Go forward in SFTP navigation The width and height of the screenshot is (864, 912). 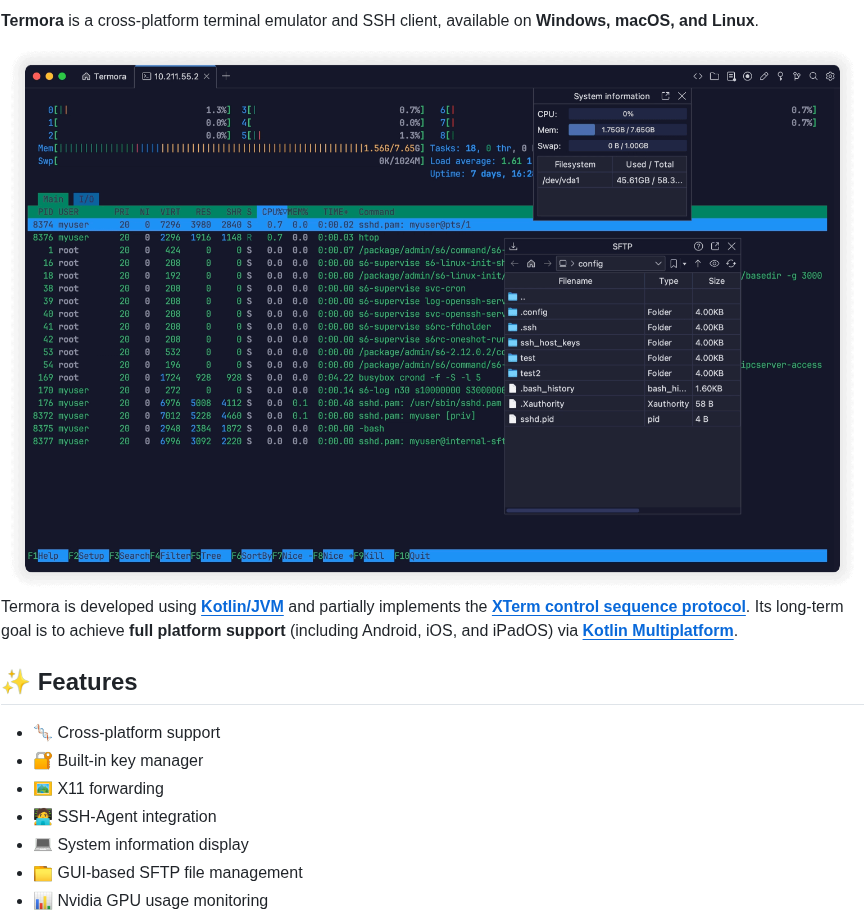pos(547,263)
